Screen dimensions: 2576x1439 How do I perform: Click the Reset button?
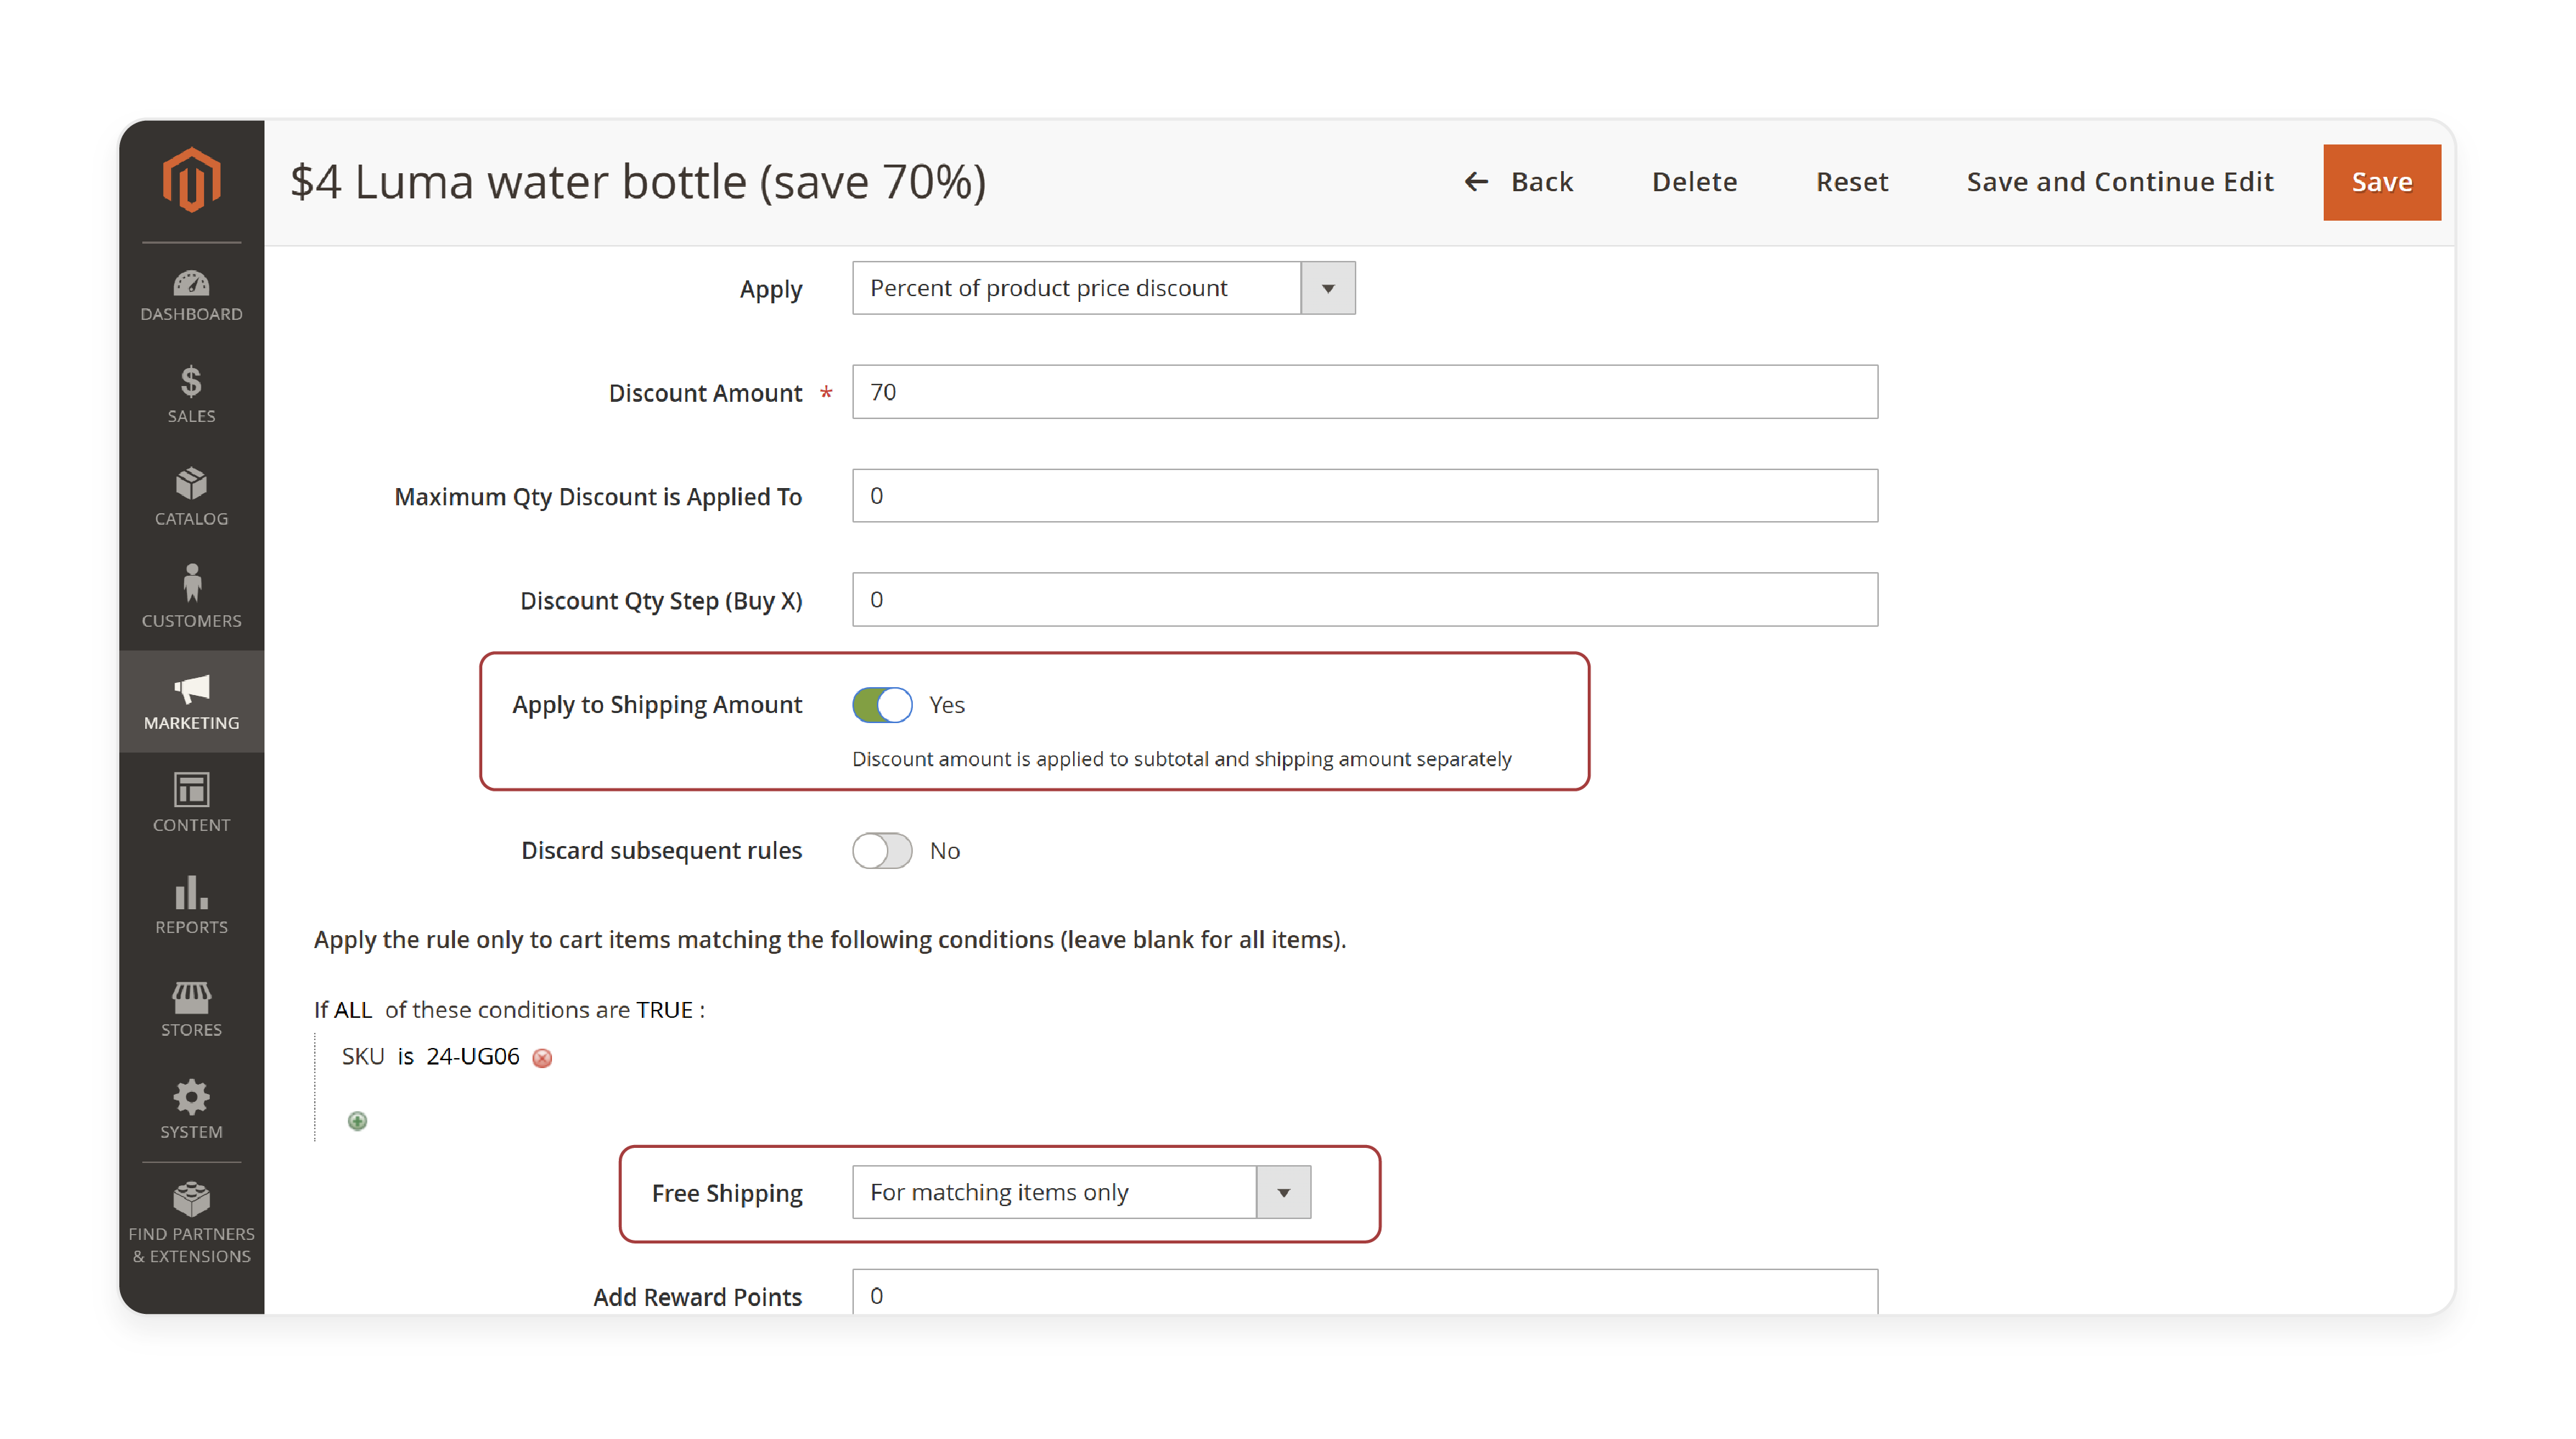(x=1852, y=182)
